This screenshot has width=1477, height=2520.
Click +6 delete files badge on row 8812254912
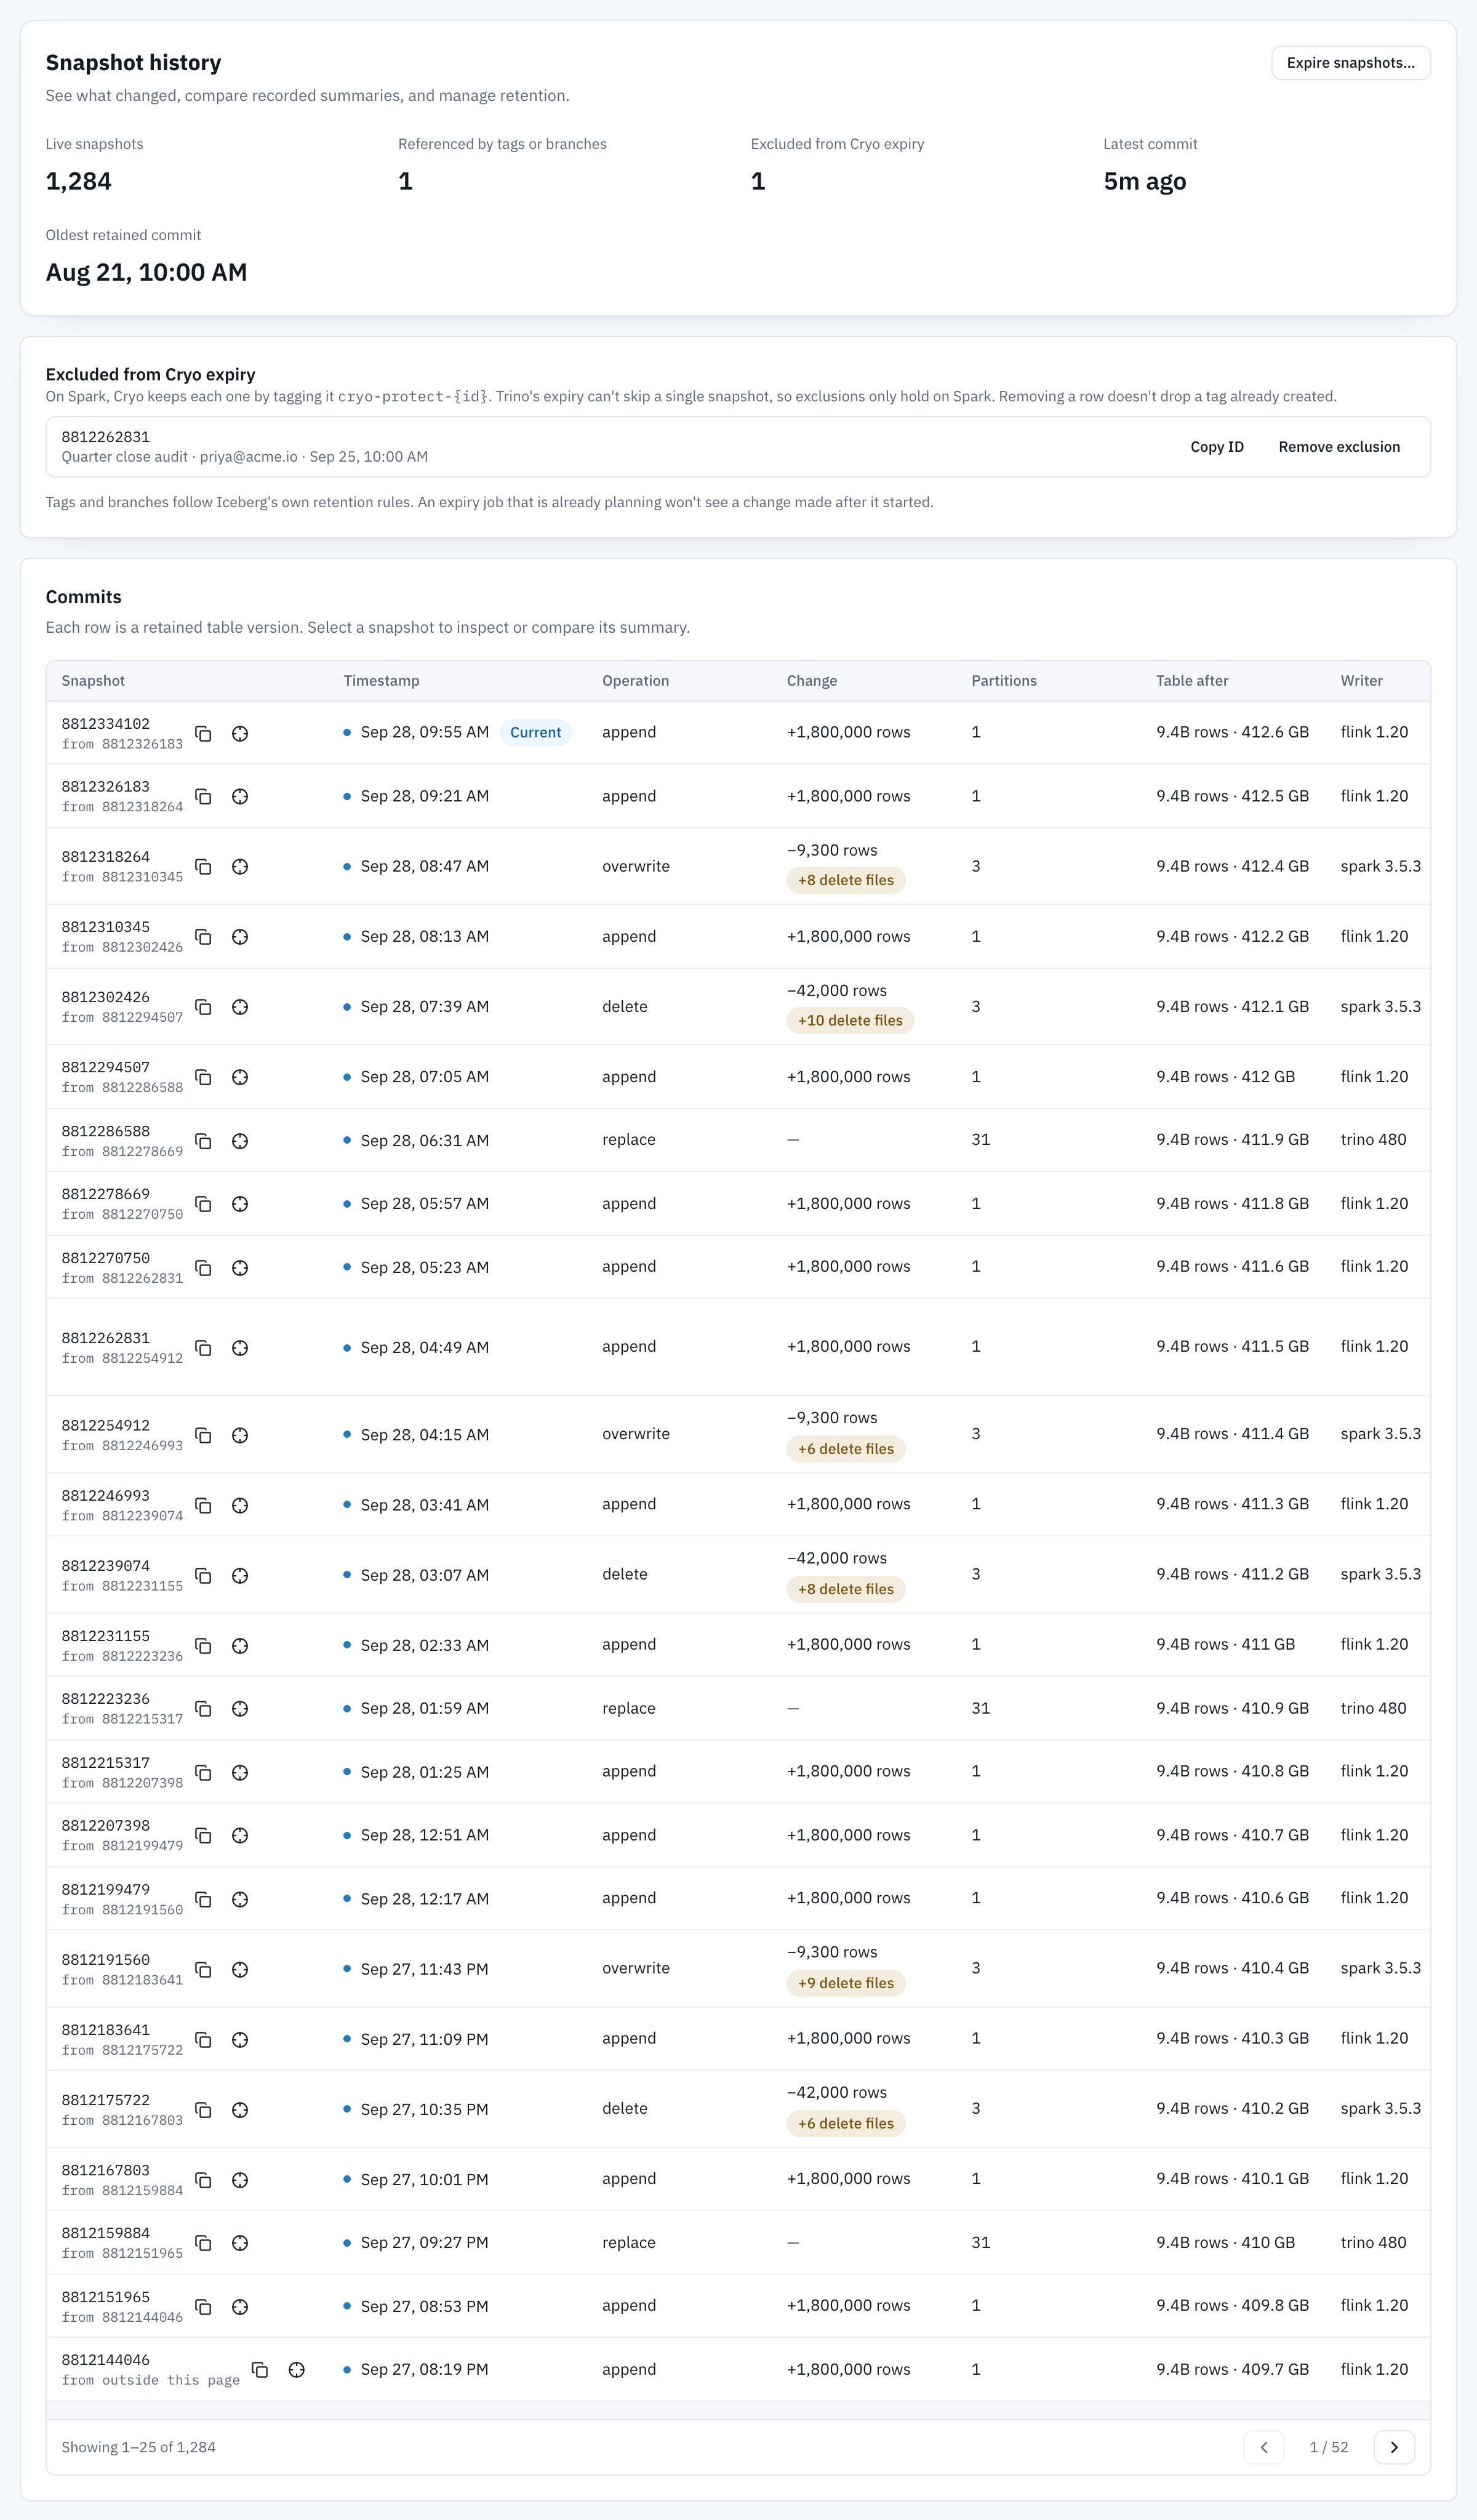click(x=846, y=1449)
